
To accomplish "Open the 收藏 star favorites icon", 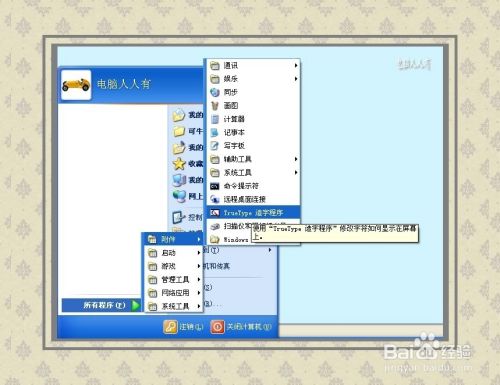I will [179, 164].
